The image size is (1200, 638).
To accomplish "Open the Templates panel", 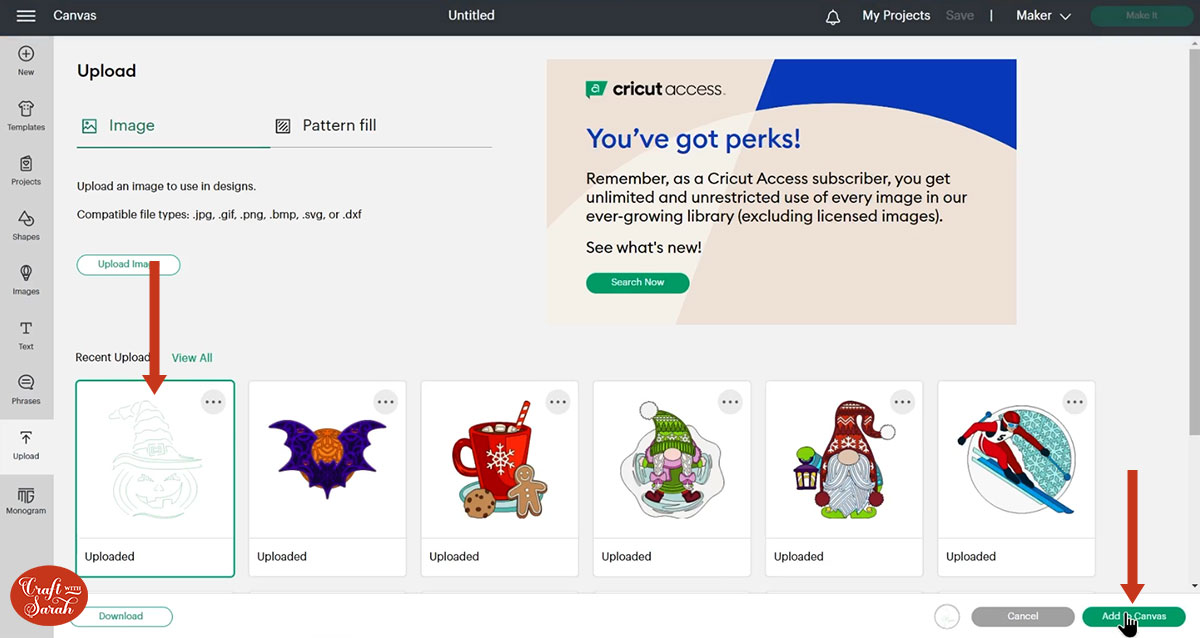I will [26, 115].
